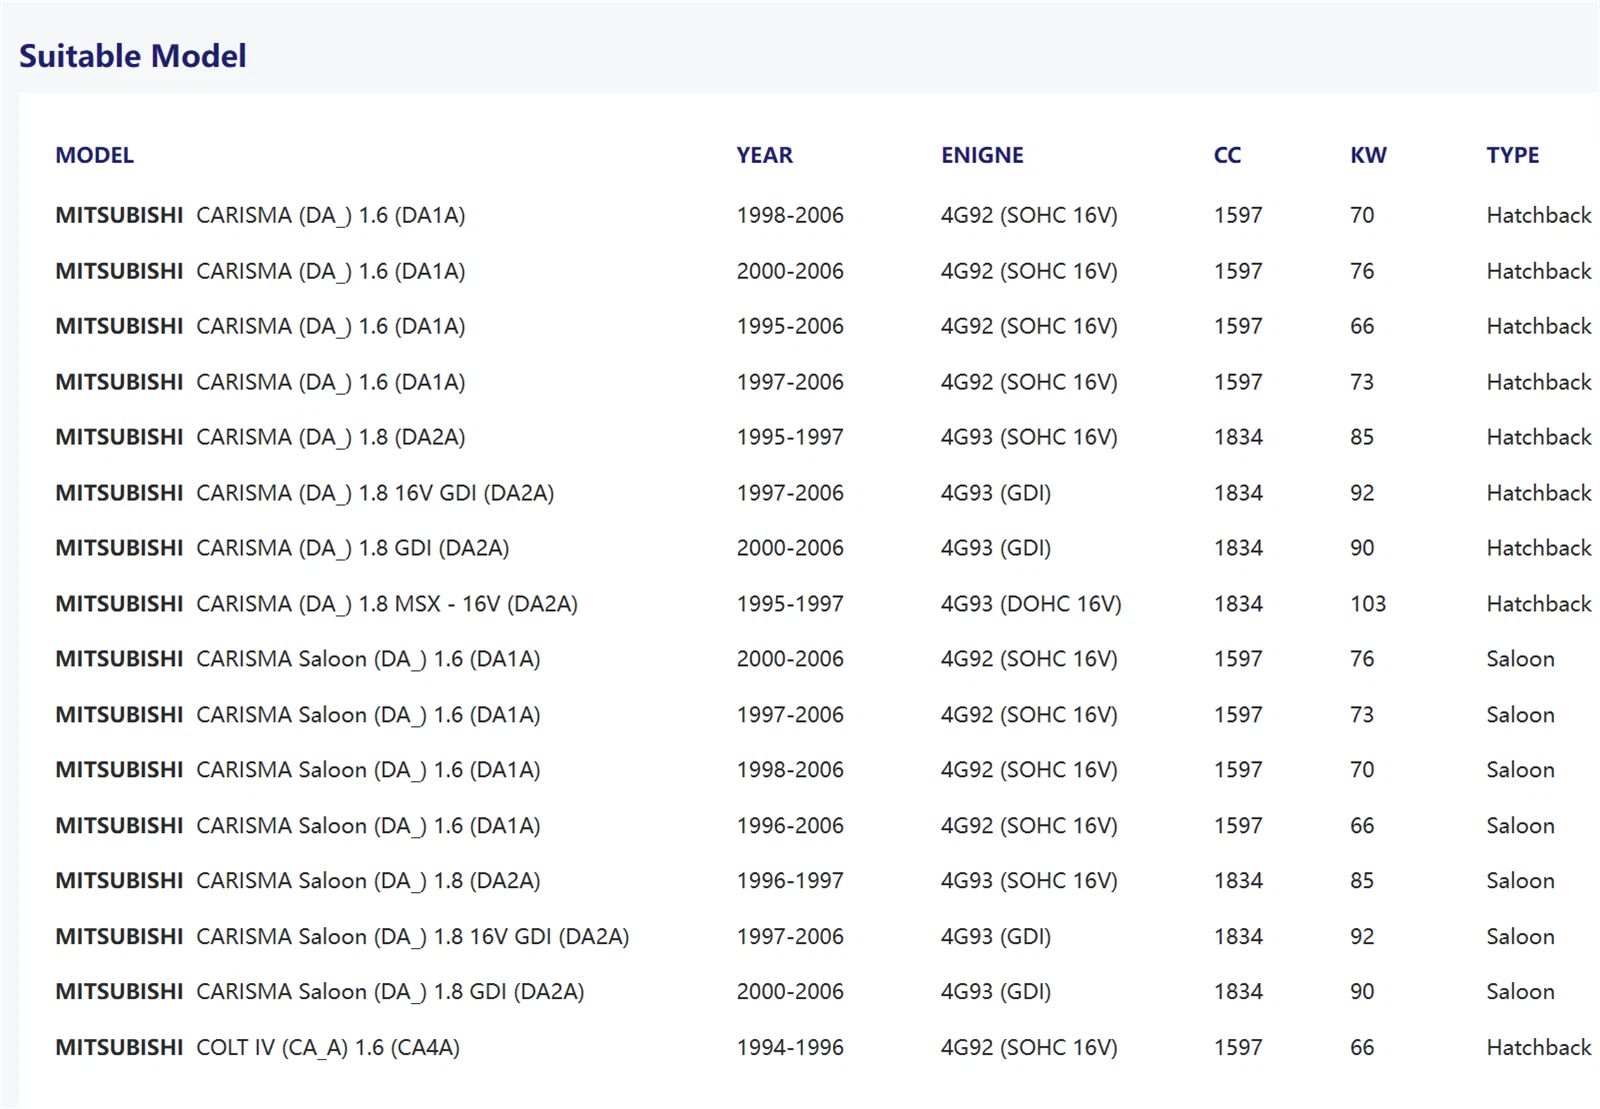Click 73 kW value in Hatchback row
1600x1109 pixels.
coord(1362,382)
